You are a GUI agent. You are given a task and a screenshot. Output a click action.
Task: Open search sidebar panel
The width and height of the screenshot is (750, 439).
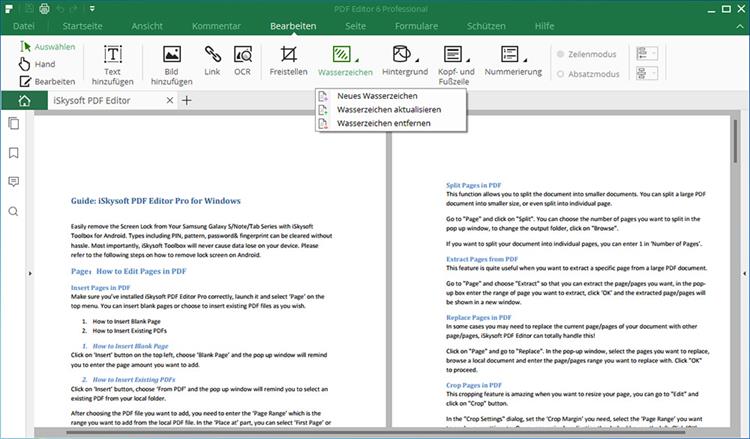(x=13, y=211)
